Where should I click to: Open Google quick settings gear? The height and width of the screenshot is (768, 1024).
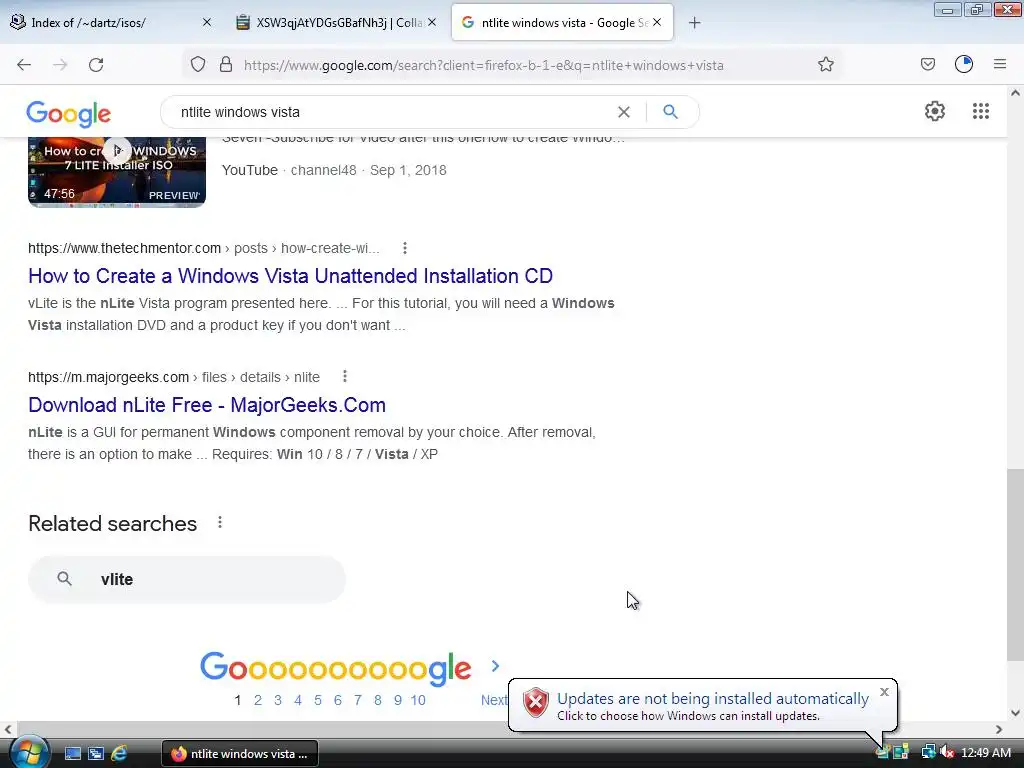click(935, 111)
